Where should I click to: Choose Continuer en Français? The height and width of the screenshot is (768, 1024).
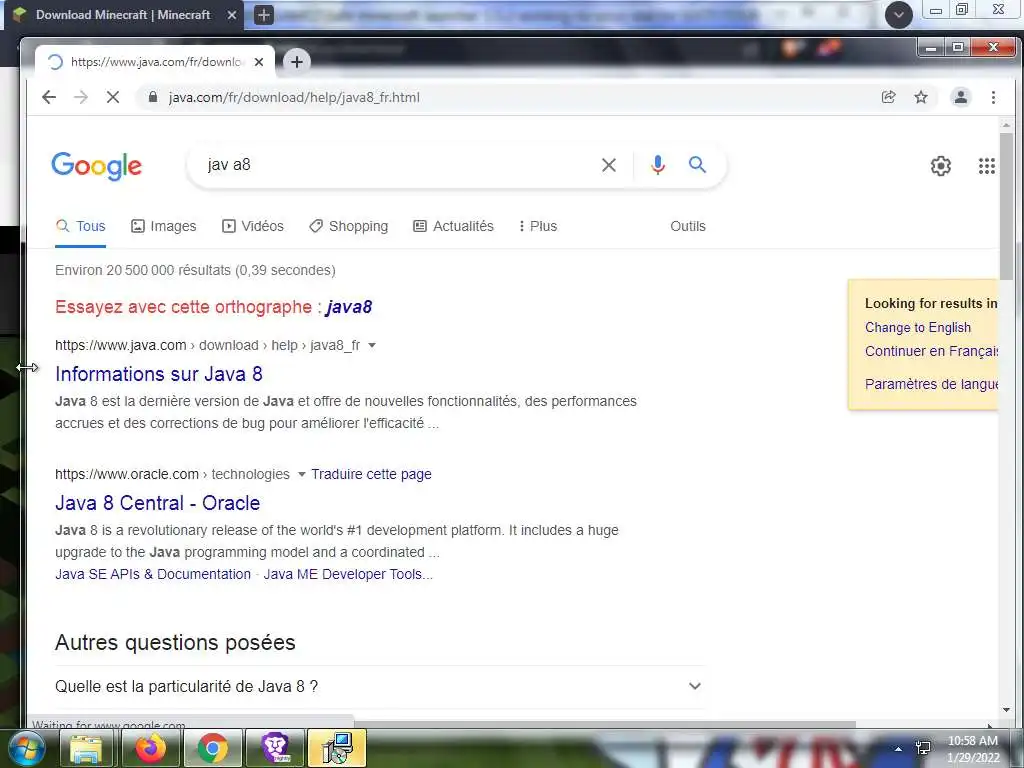(931, 351)
